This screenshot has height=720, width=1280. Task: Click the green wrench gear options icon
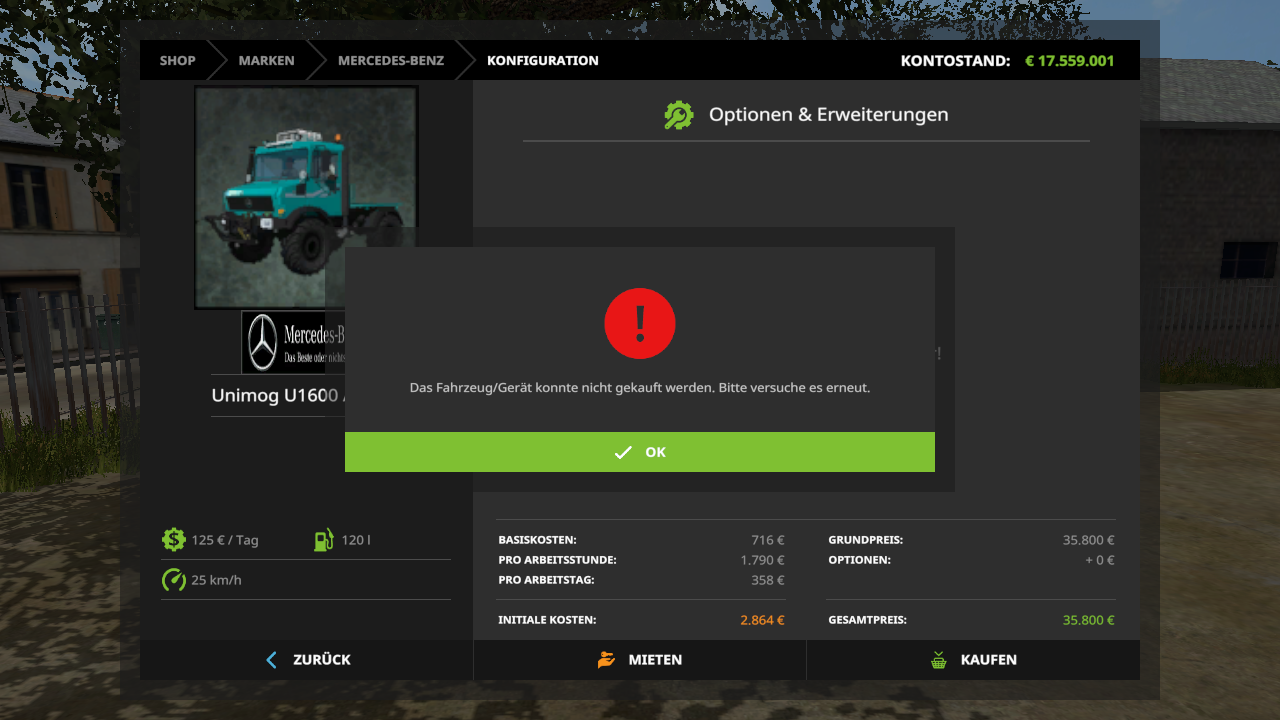pos(678,115)
